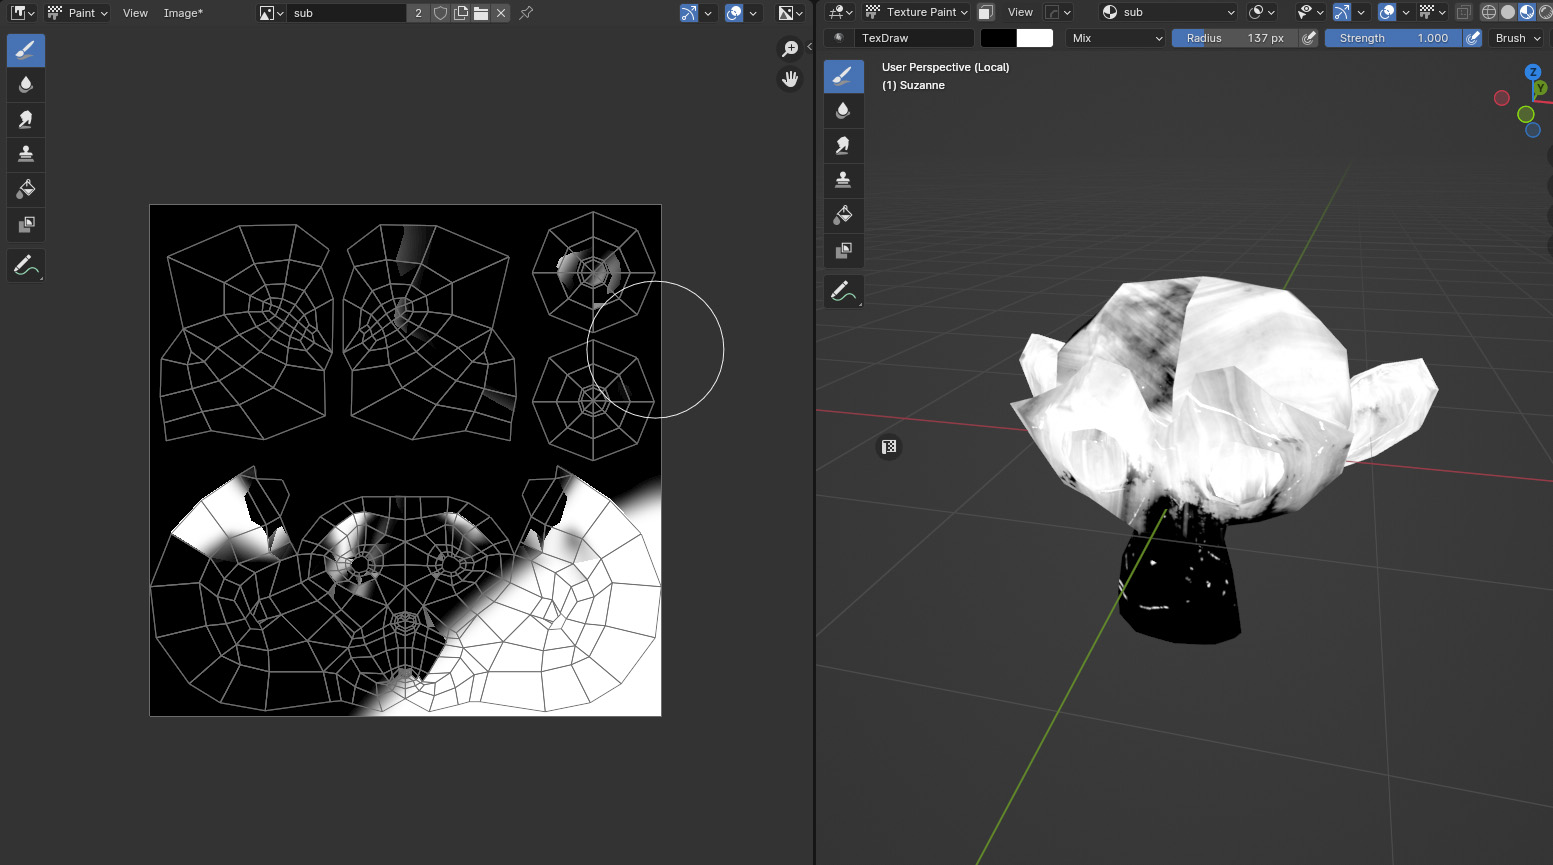This screenshot has width=1553, height=865.
Task: Toggle fake user shield for sub image
Action: pyautogui.click(x=441, y=13)
